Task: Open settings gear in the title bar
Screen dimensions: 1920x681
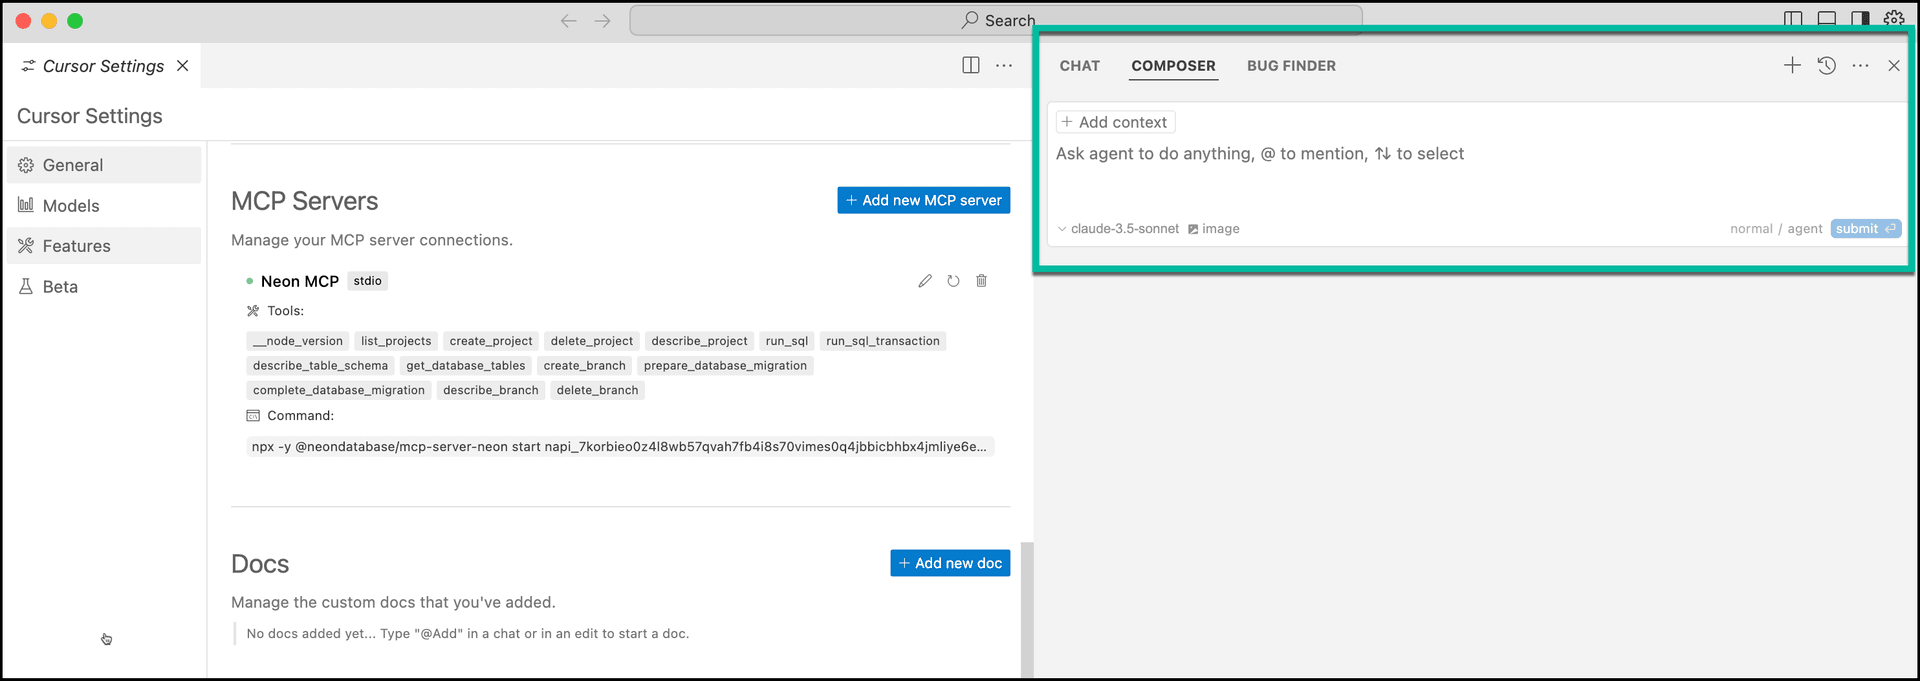Action: (1893, 18)
